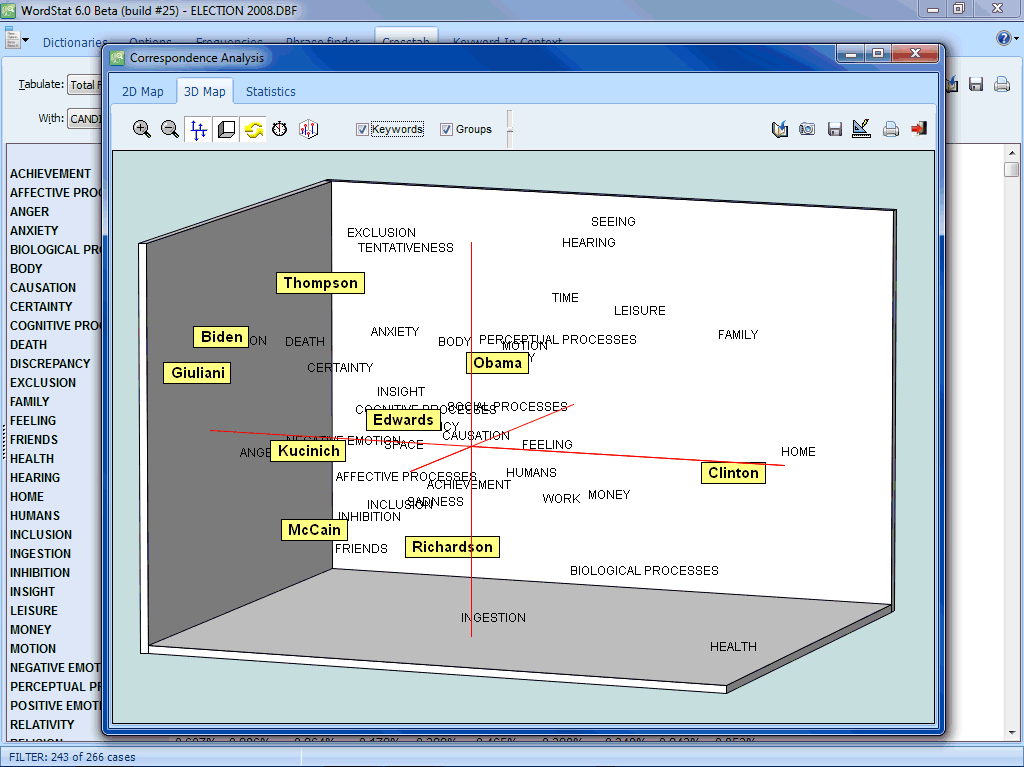This screenshot has height=767, width=1024.
Task: Select RELATIVITY in the main window list
Action: pos(42,725)
